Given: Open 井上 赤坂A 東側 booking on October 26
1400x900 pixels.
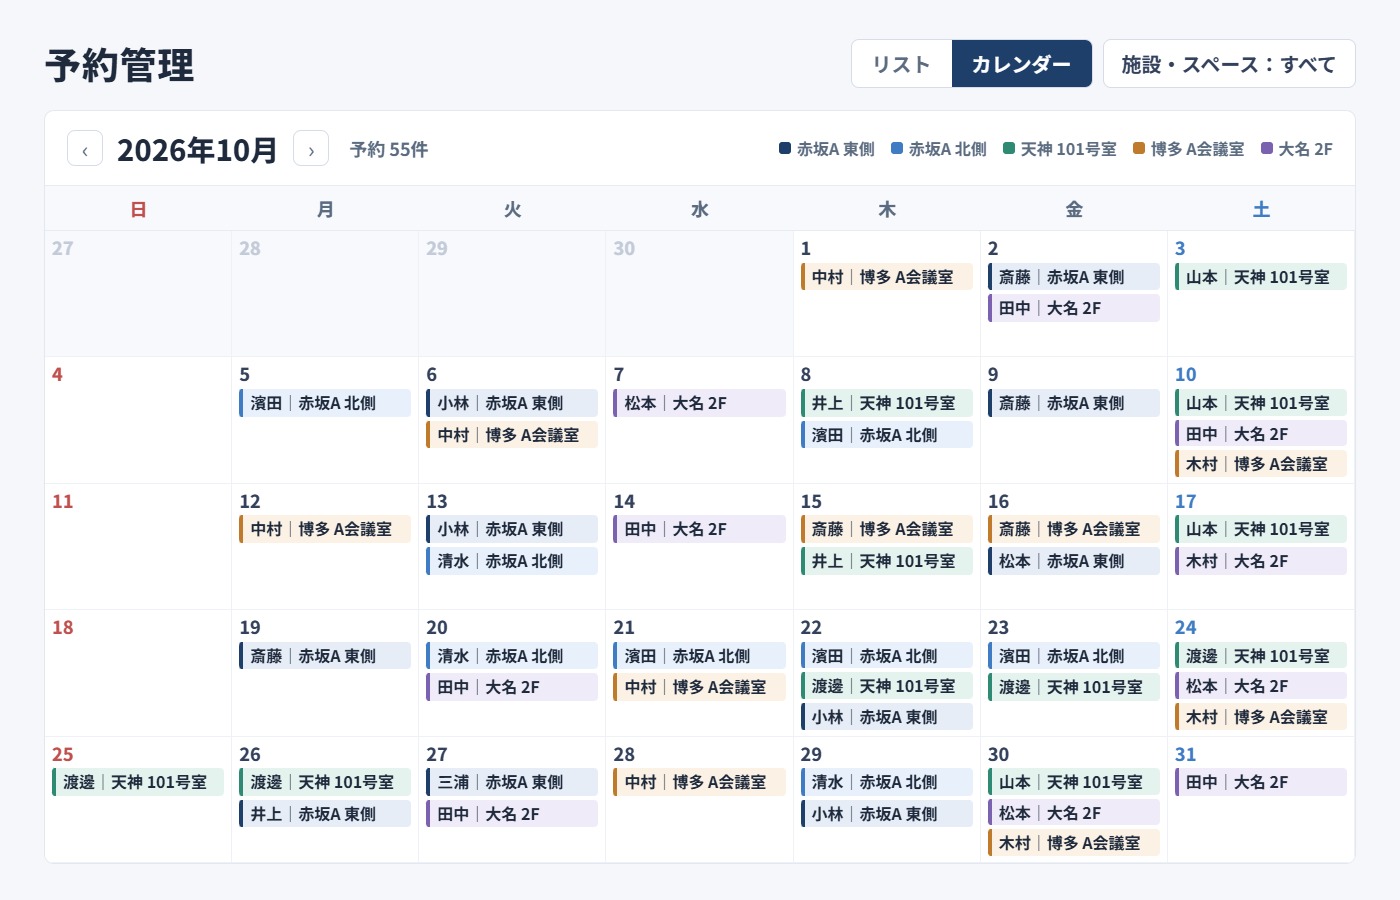Looking at the screenshot, I should pos(325,814).
